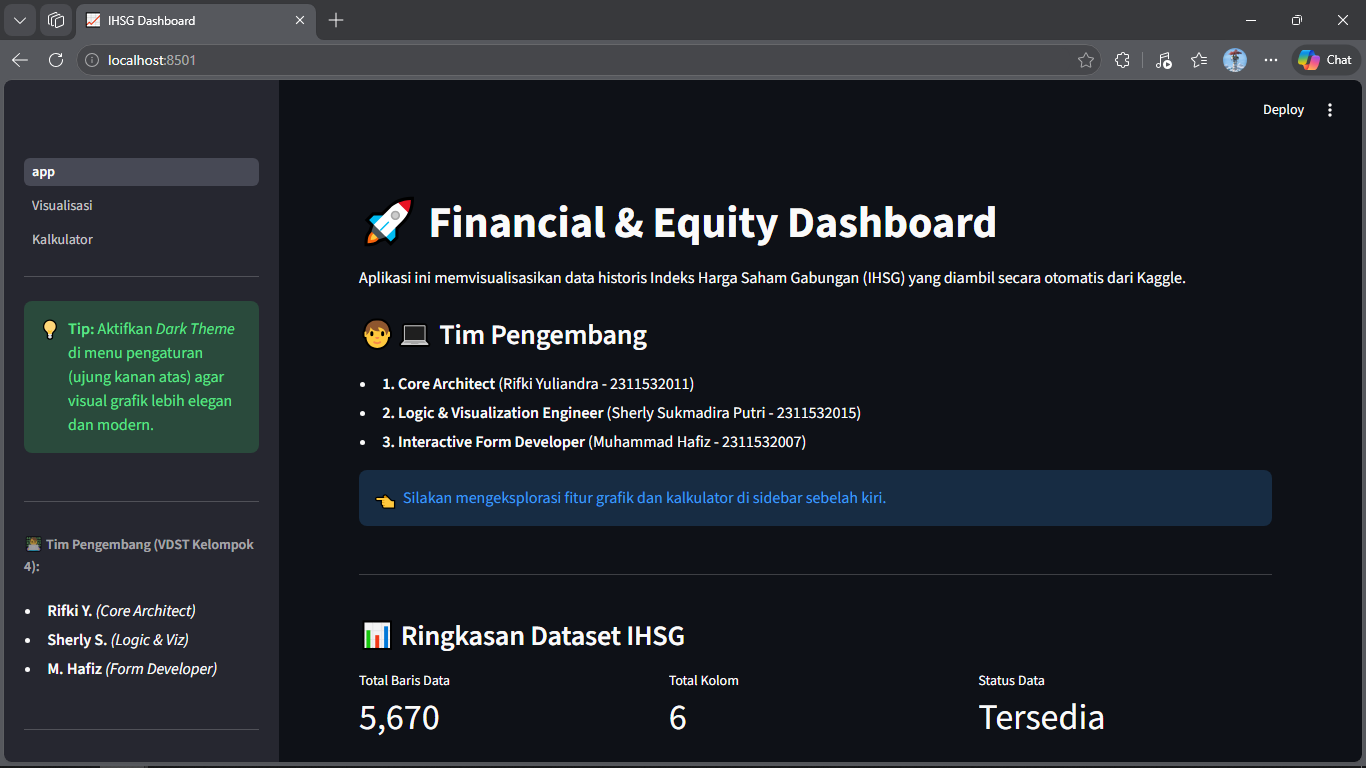Open the Copilot Chat button
The height and width of the screenshot is (768, 1366).
point(1325,60)
